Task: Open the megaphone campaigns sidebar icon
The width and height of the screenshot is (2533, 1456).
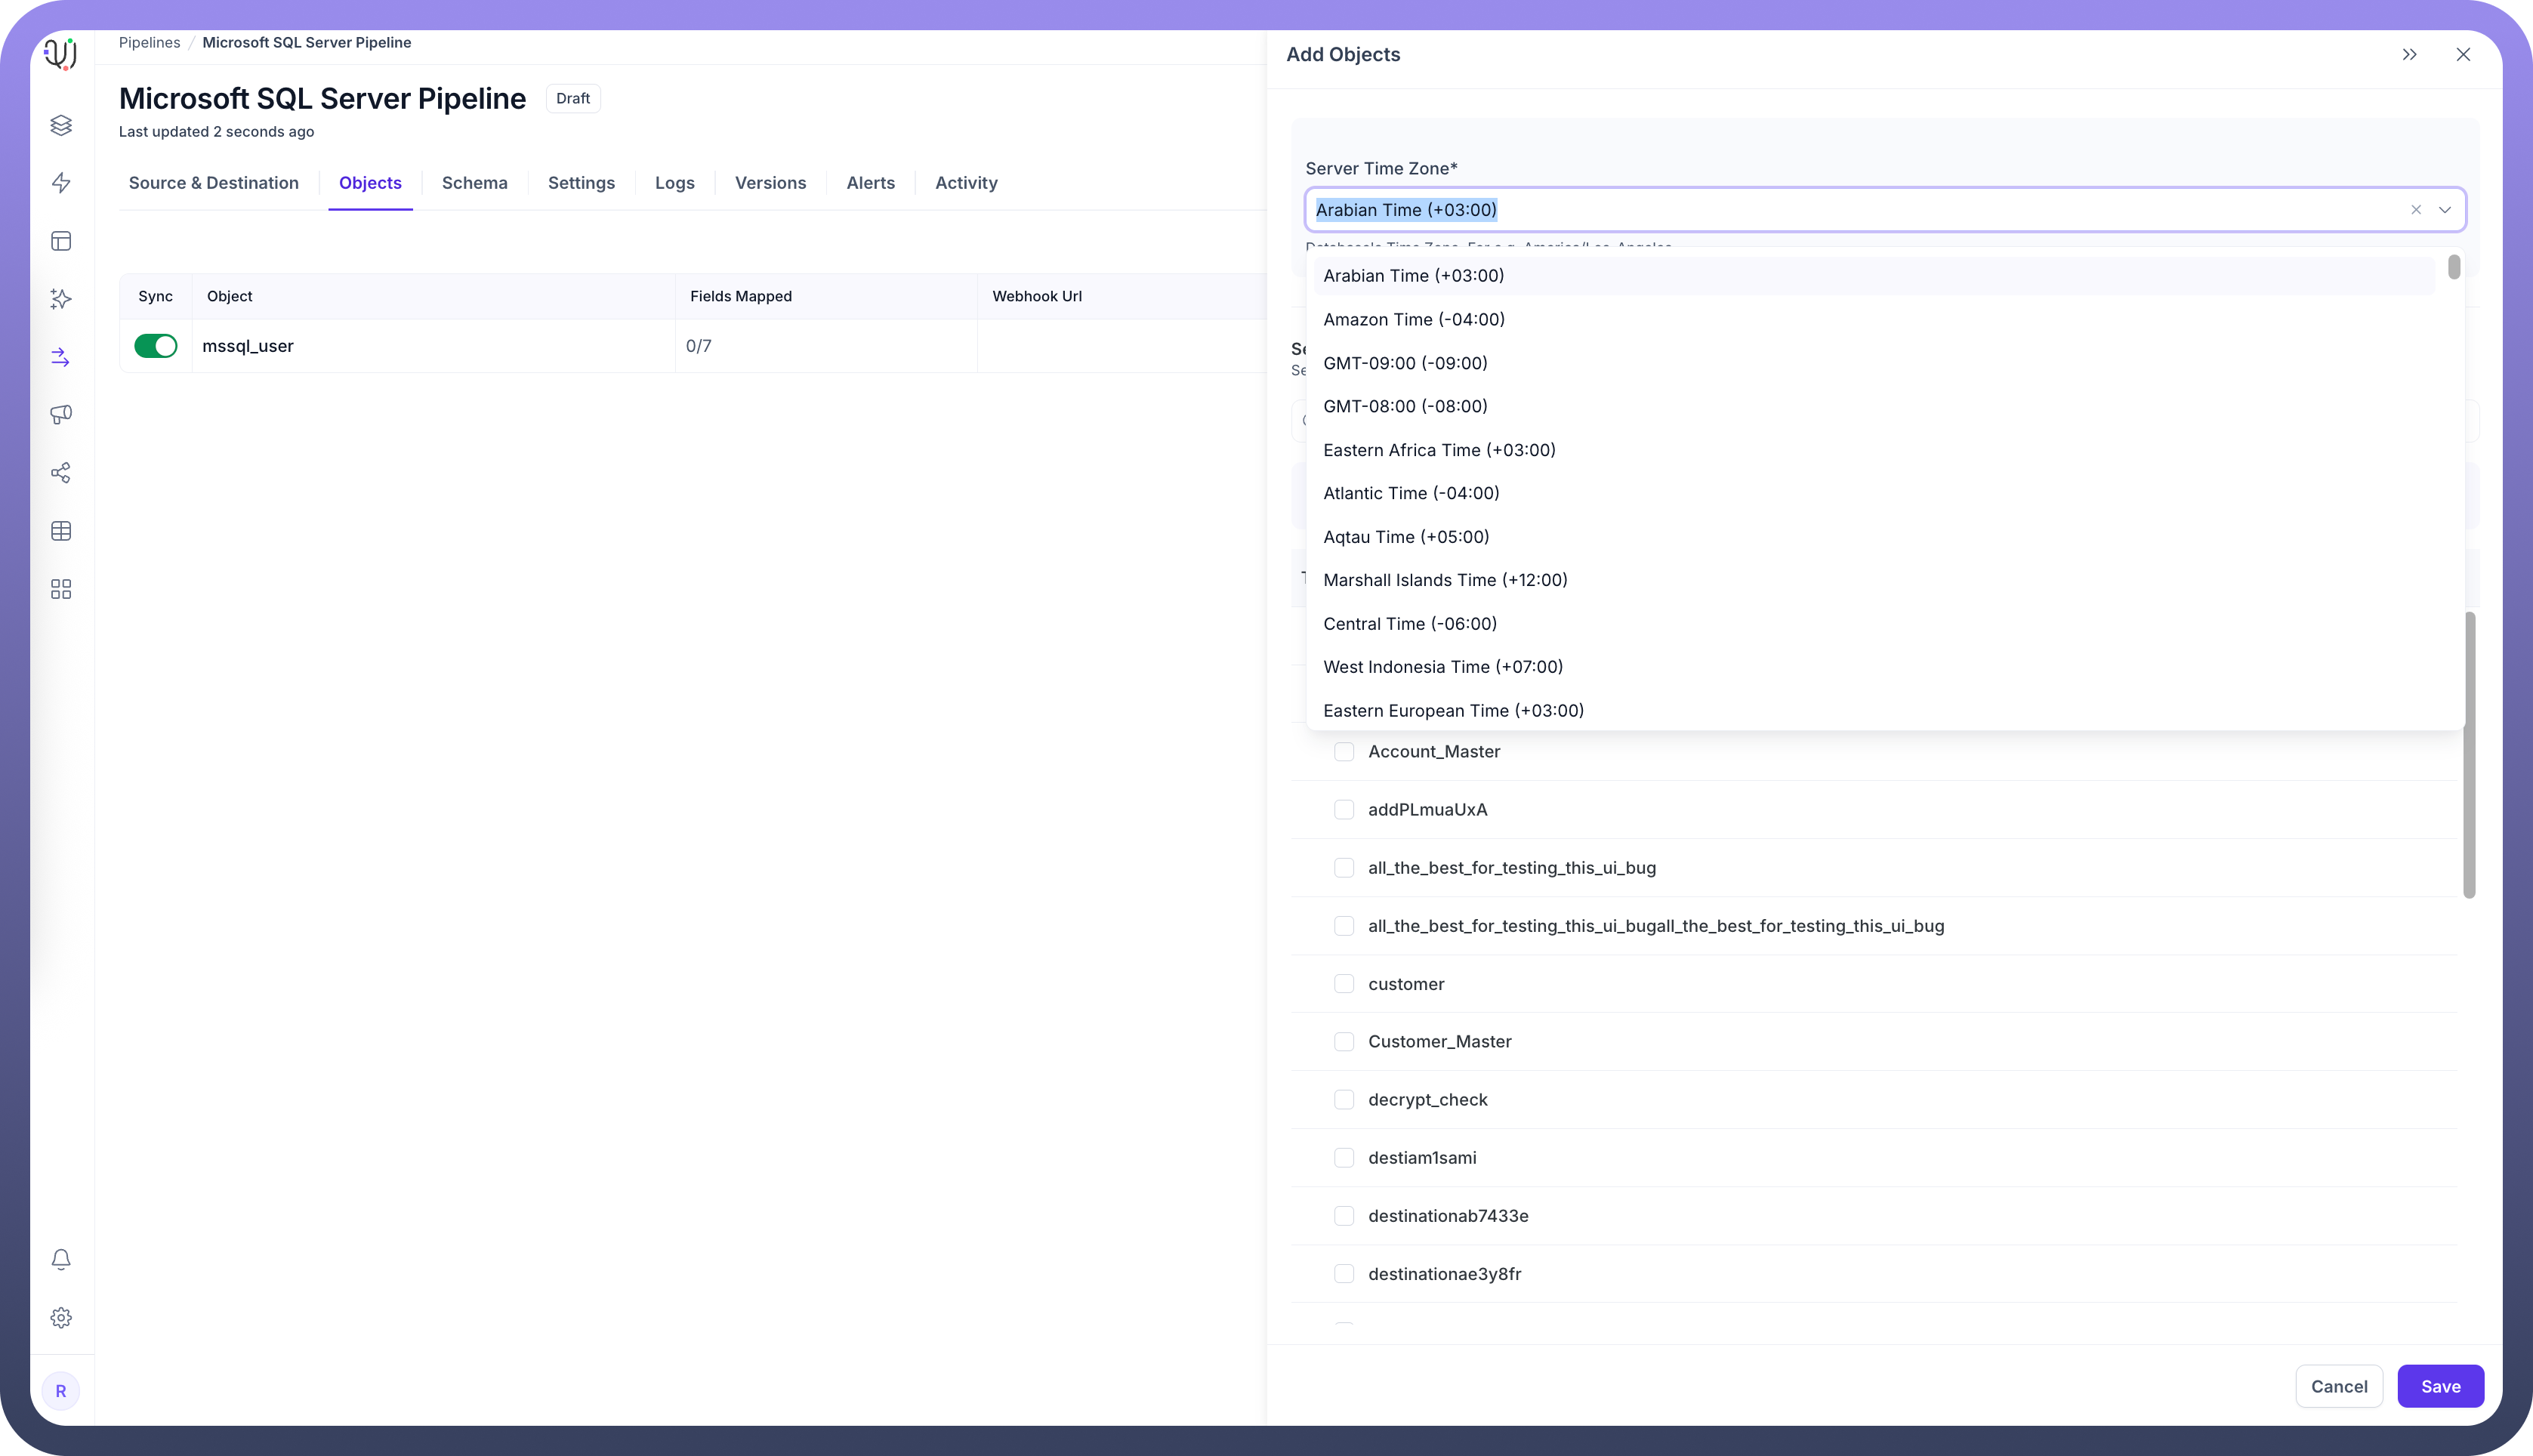Action: (x=61, y=415)
